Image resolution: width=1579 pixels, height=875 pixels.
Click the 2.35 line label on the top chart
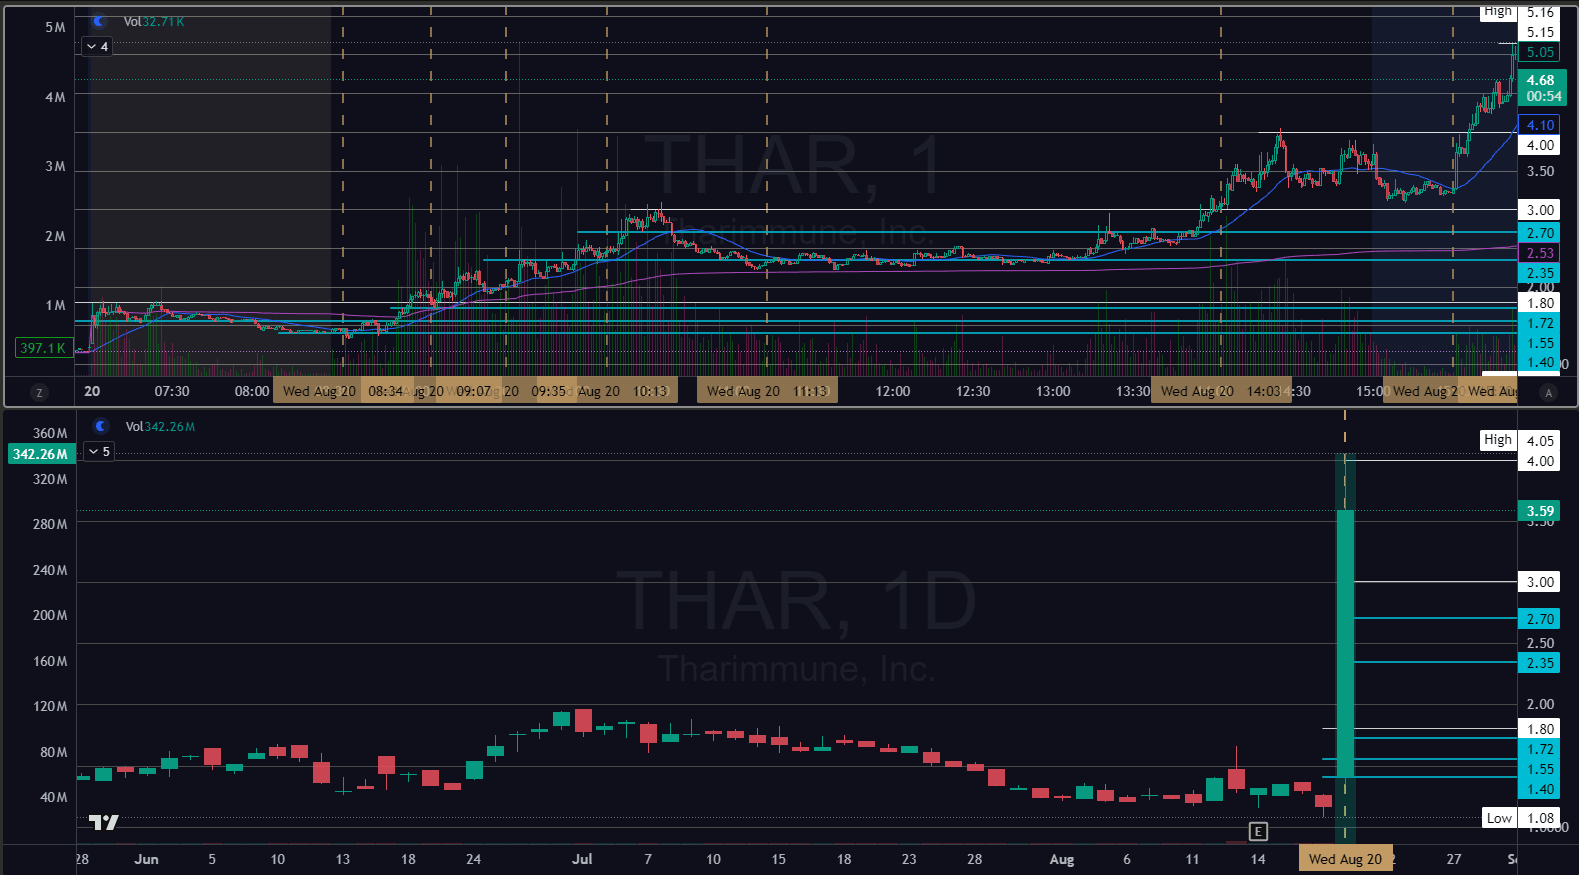(1540, 273)
